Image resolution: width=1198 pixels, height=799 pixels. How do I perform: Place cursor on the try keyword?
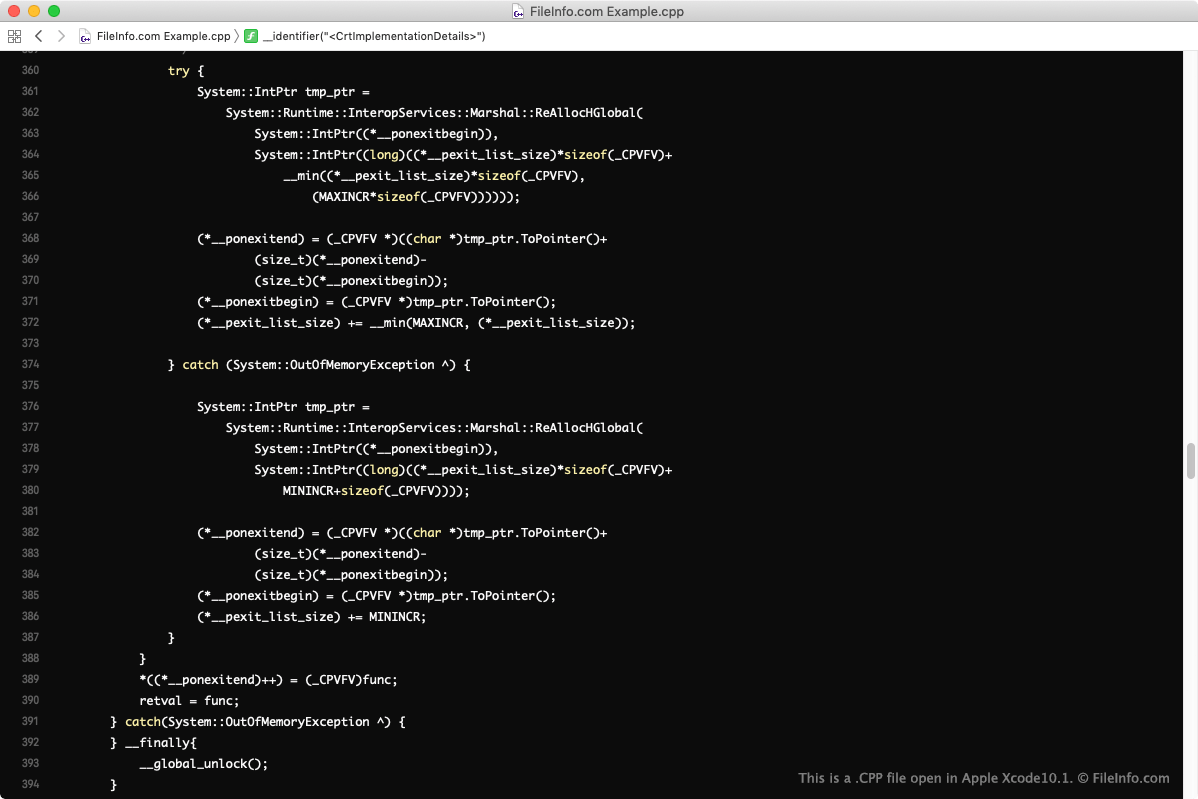tap(179, 71)
